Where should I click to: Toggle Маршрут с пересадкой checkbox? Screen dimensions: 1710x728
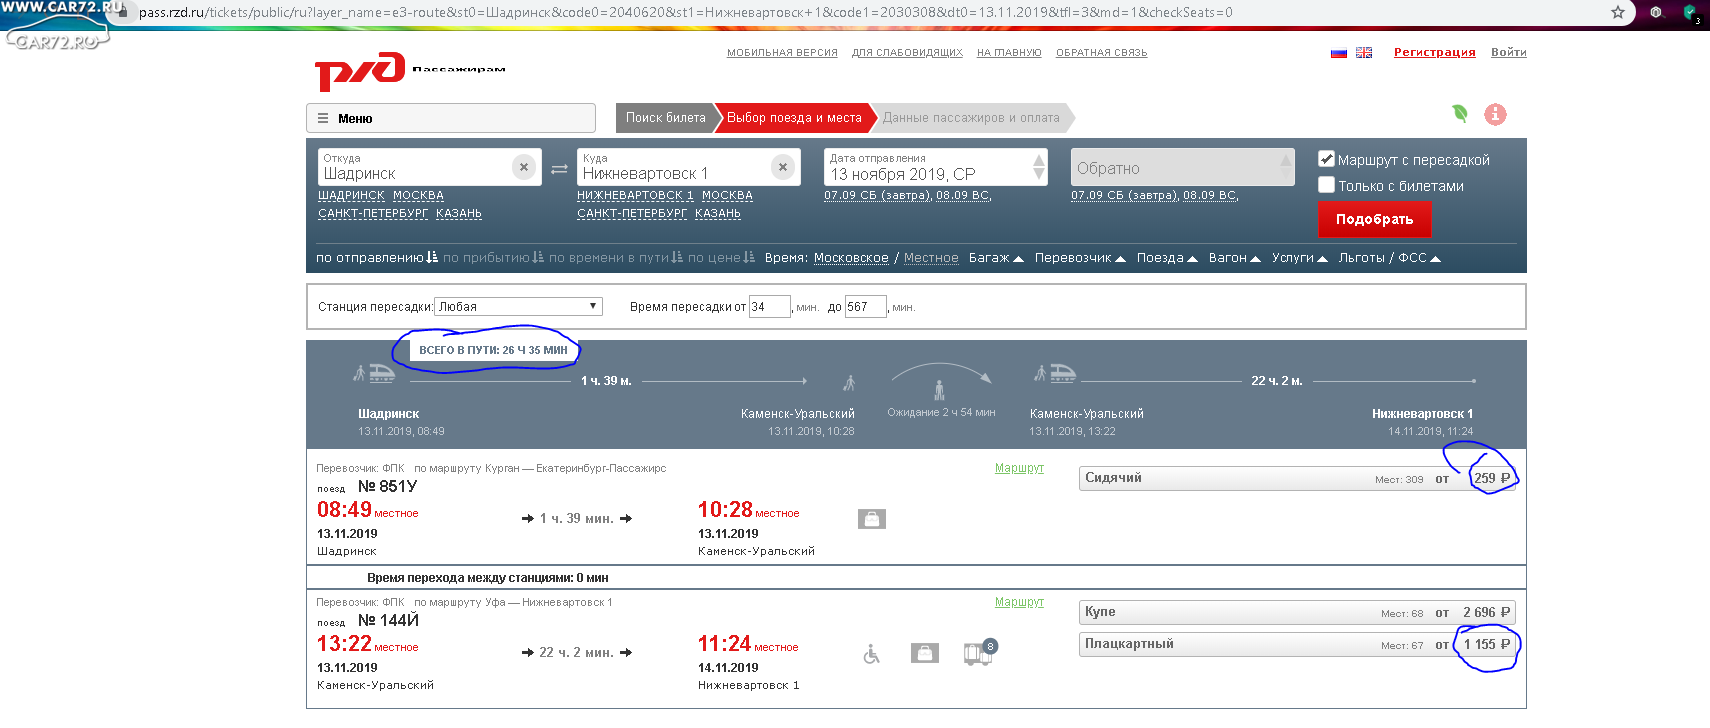coord(1327,159)
